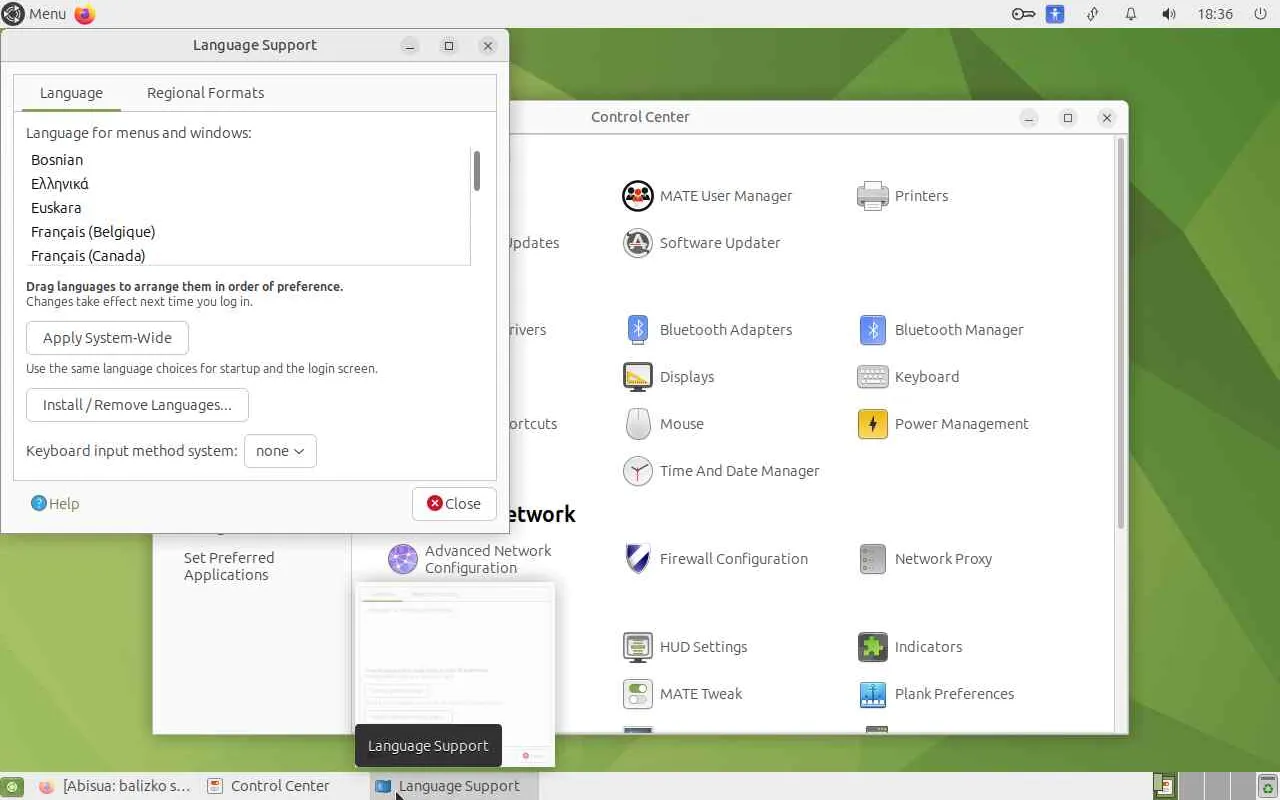The height and width of the screenshot is (800, 1280).
Task: Switch to the Firefox window in the taskbar
Action: tap(114, 786)
